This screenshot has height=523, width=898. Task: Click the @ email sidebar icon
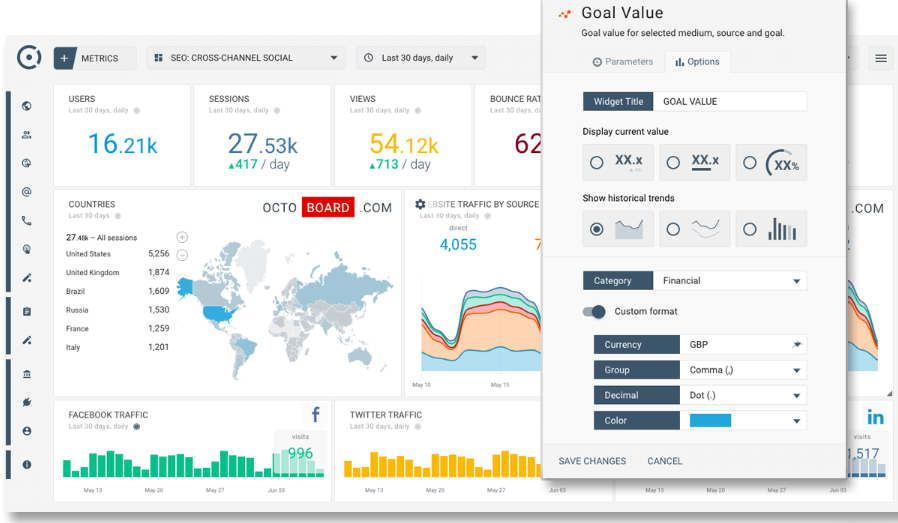[26, 192]
